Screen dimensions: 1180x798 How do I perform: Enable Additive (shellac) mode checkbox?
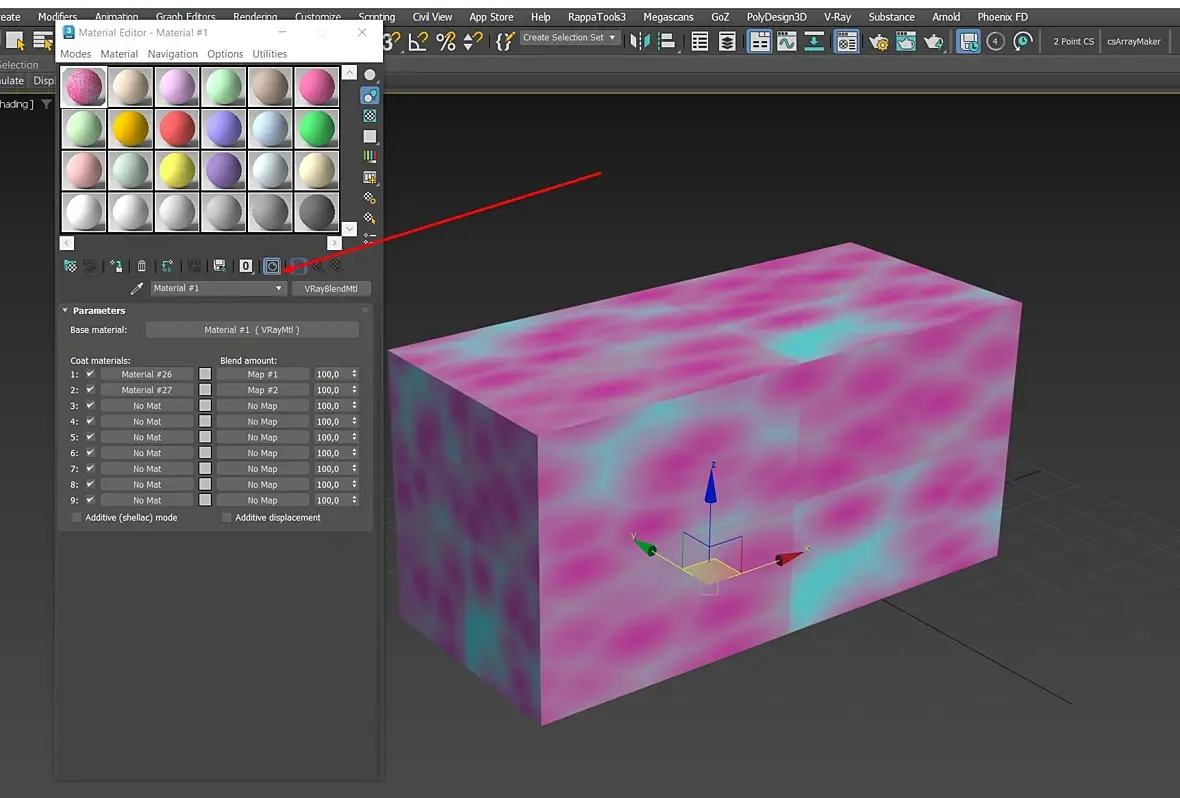pos(77,517)
